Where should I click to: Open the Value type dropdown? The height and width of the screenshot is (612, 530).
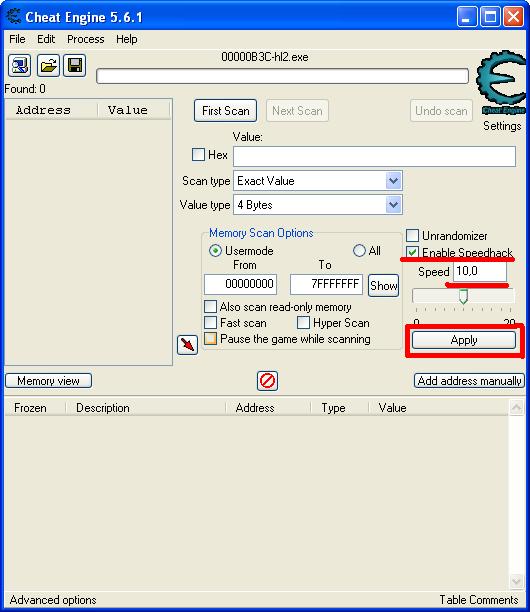(x=393, y=205)
